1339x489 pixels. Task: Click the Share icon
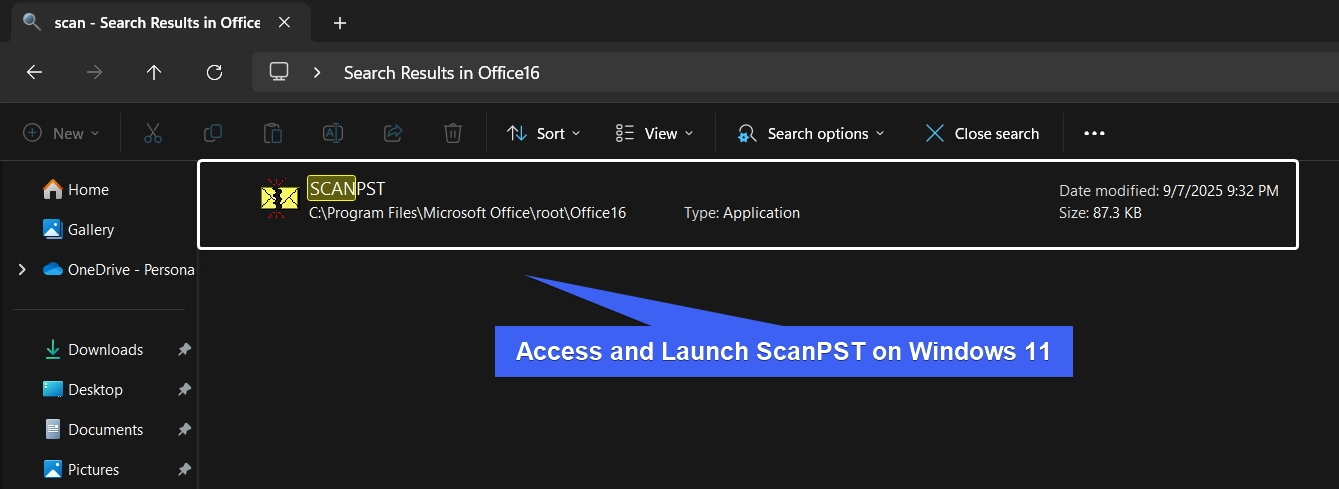tap(393, 133)
